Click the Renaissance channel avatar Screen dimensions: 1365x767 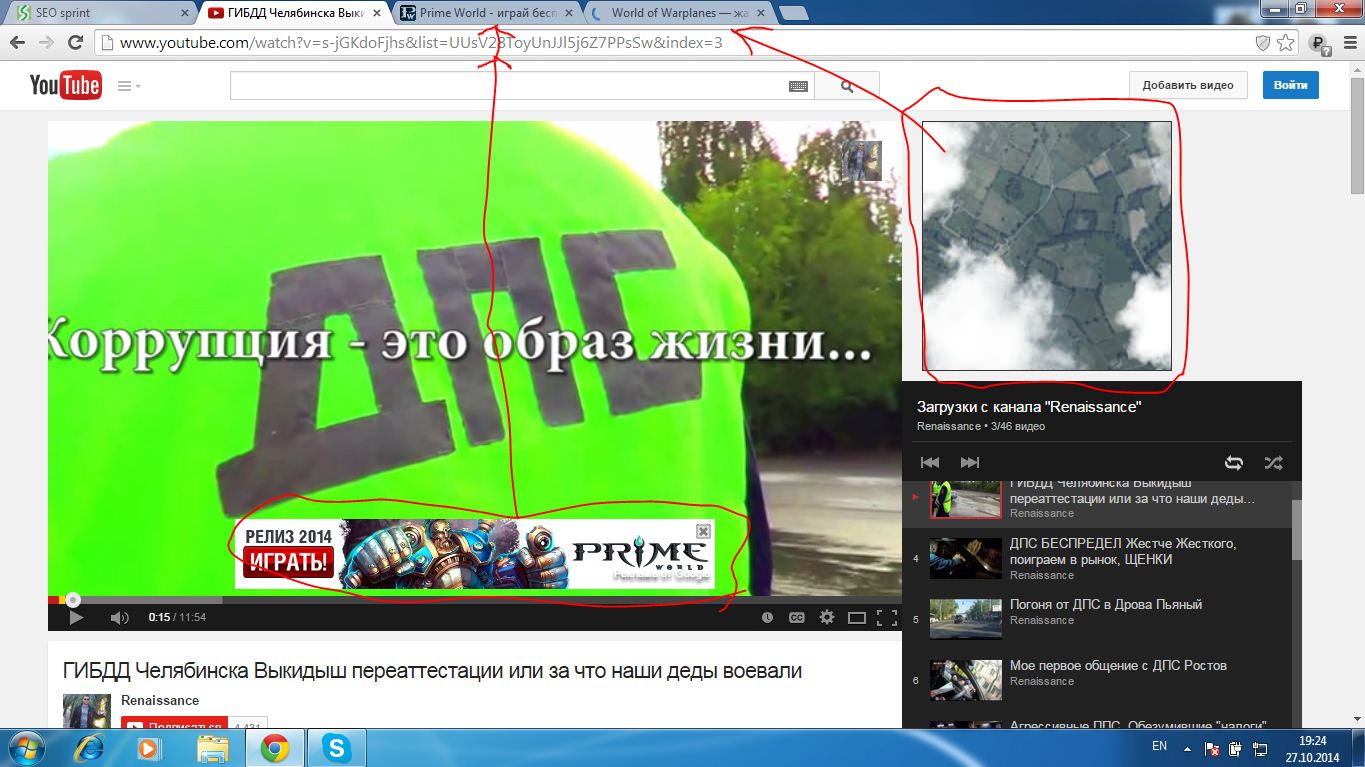pyautogui.click(x=87, y=710)
